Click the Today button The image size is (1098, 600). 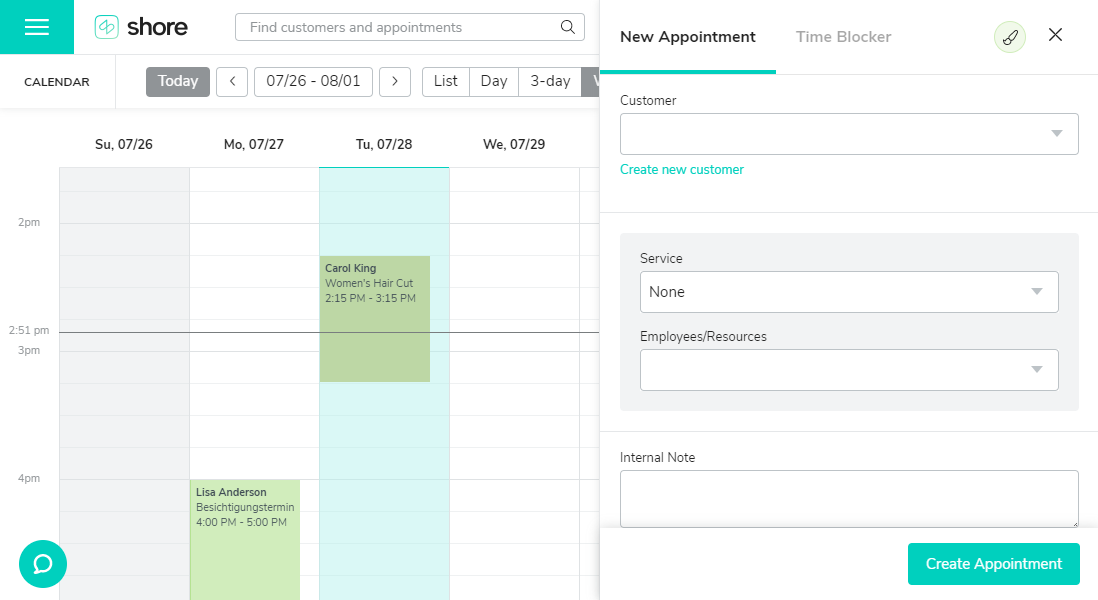[x=178, y=81]
